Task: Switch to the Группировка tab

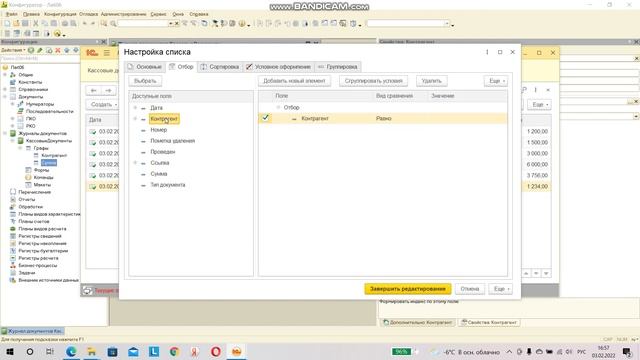Action: pos(338,67)
